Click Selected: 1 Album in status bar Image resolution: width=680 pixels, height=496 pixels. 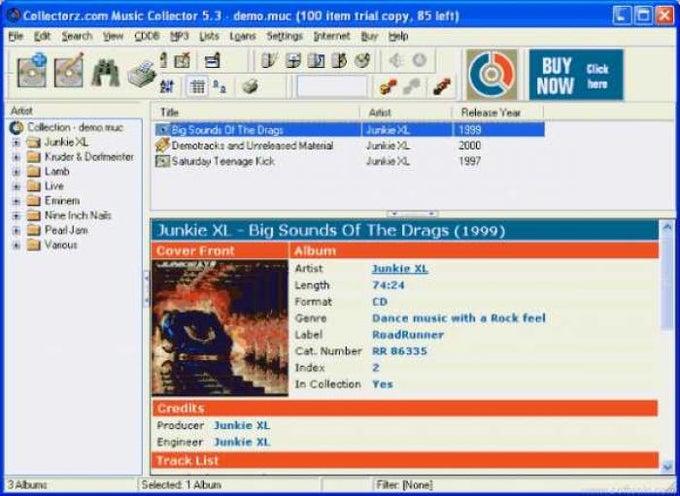(x=181, y=484)
